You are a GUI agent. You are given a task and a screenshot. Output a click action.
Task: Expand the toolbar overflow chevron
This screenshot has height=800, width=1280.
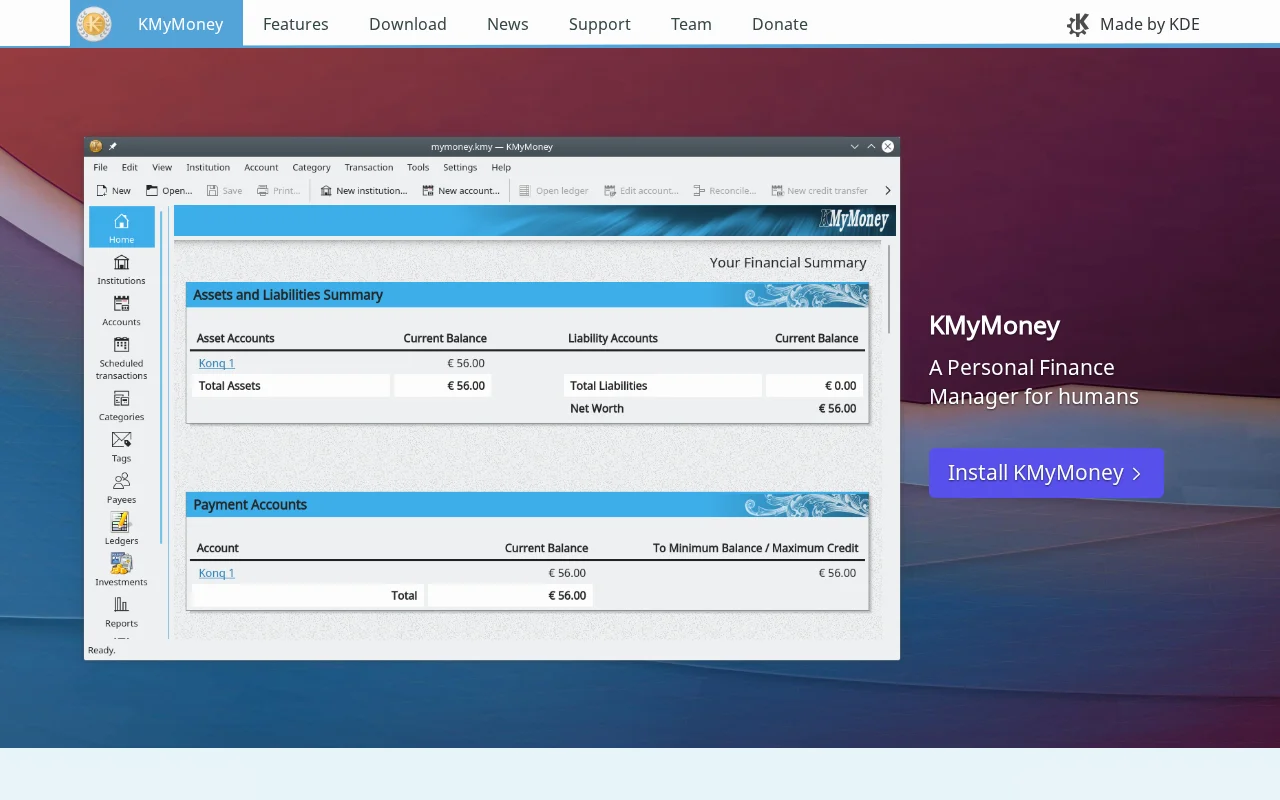point(887,190)
